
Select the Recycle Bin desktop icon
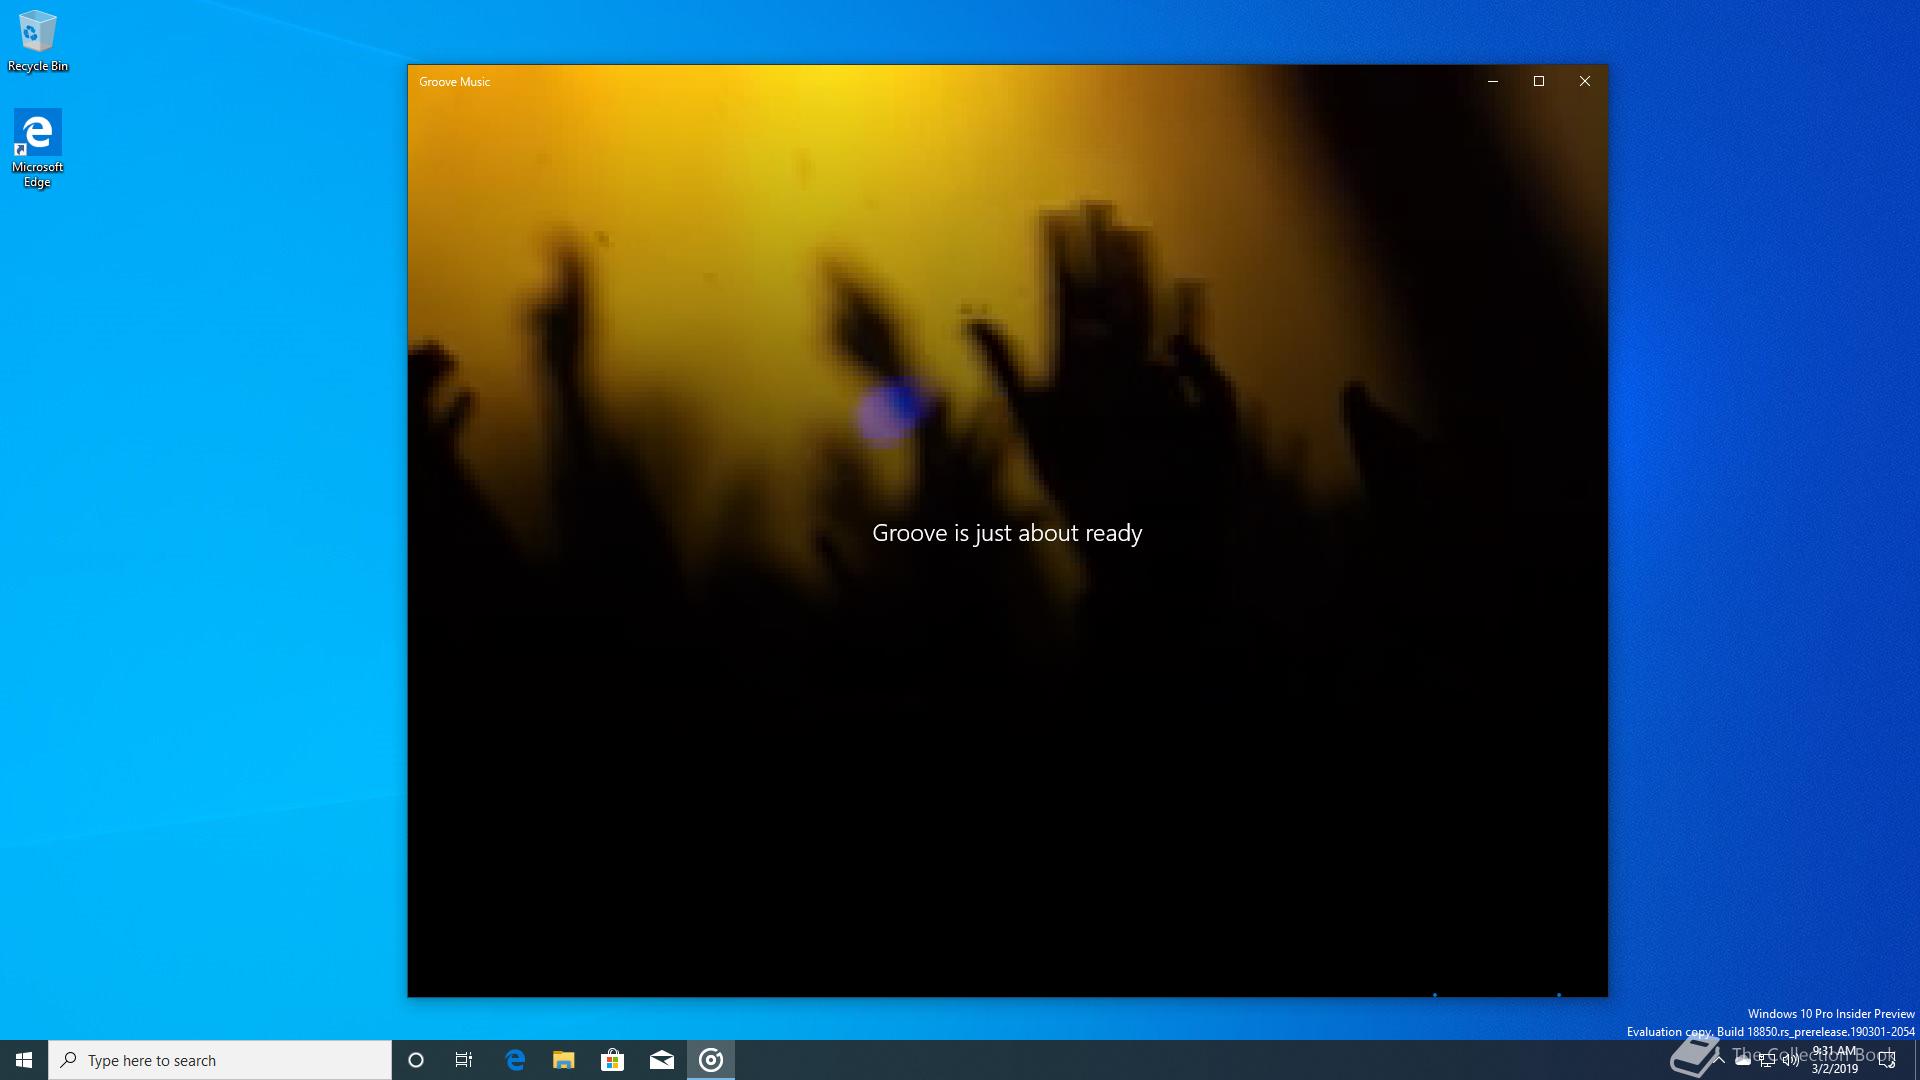(x=37, y=42)
